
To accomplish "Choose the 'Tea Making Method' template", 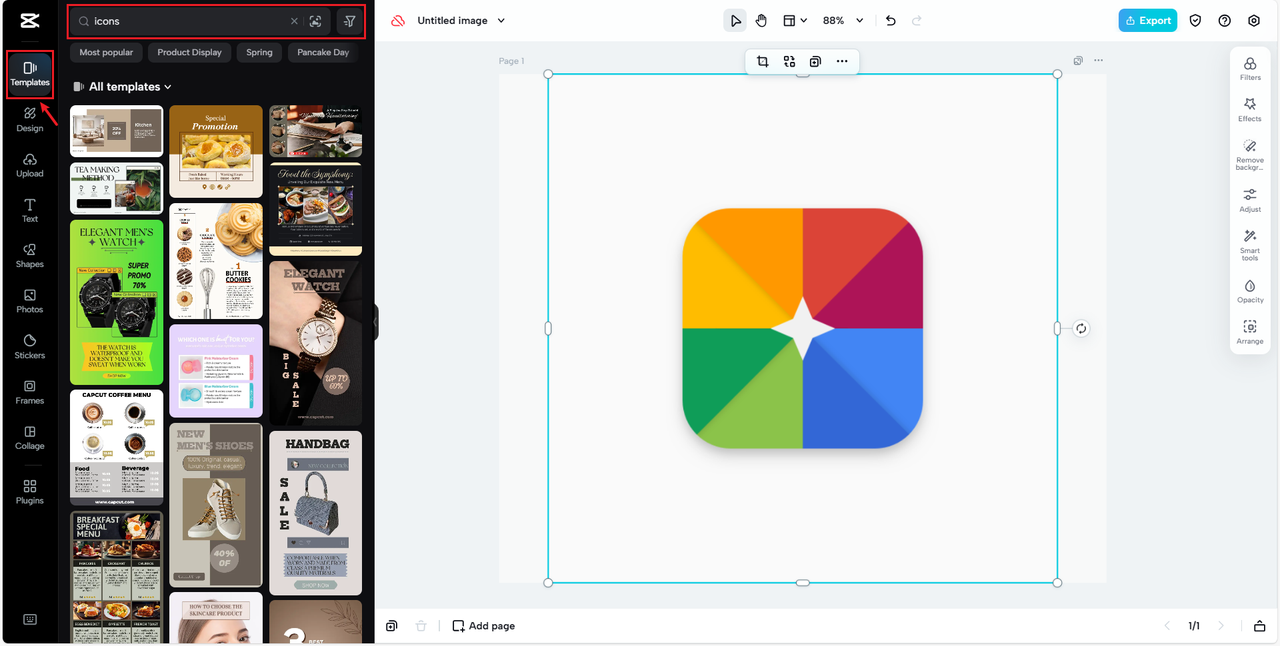I will 116,189.
